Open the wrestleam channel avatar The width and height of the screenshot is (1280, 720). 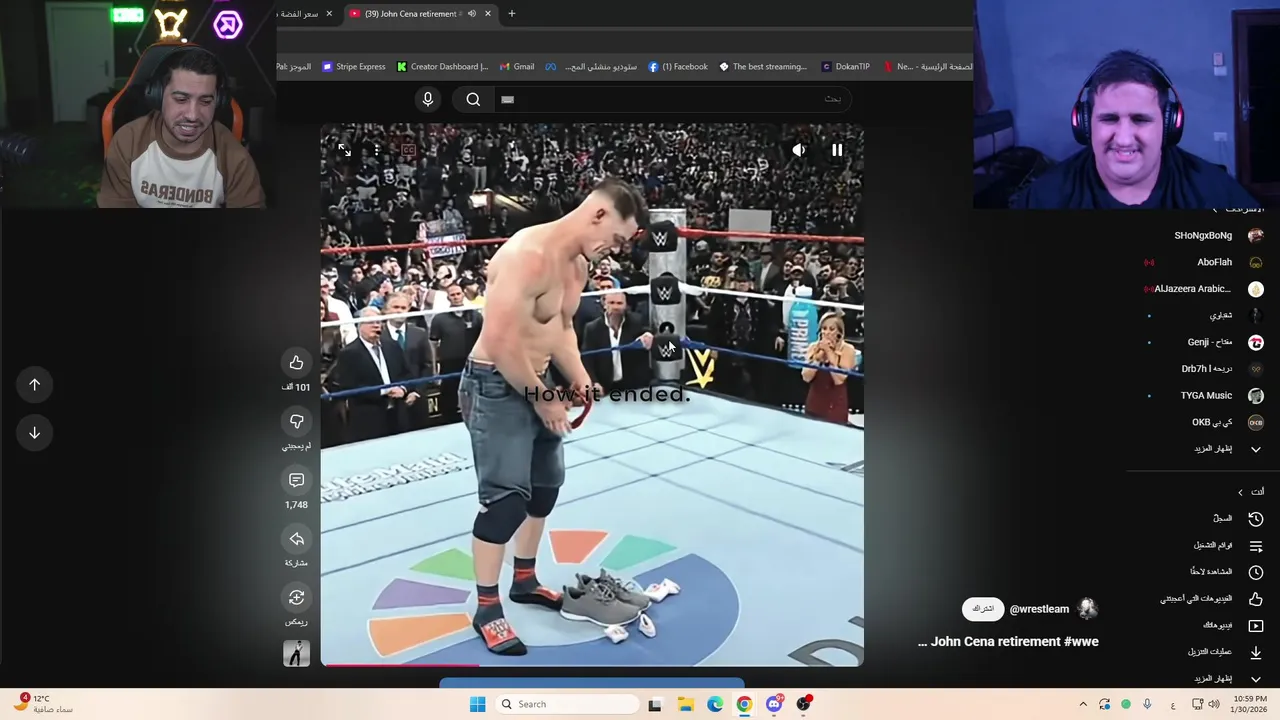1087,608
